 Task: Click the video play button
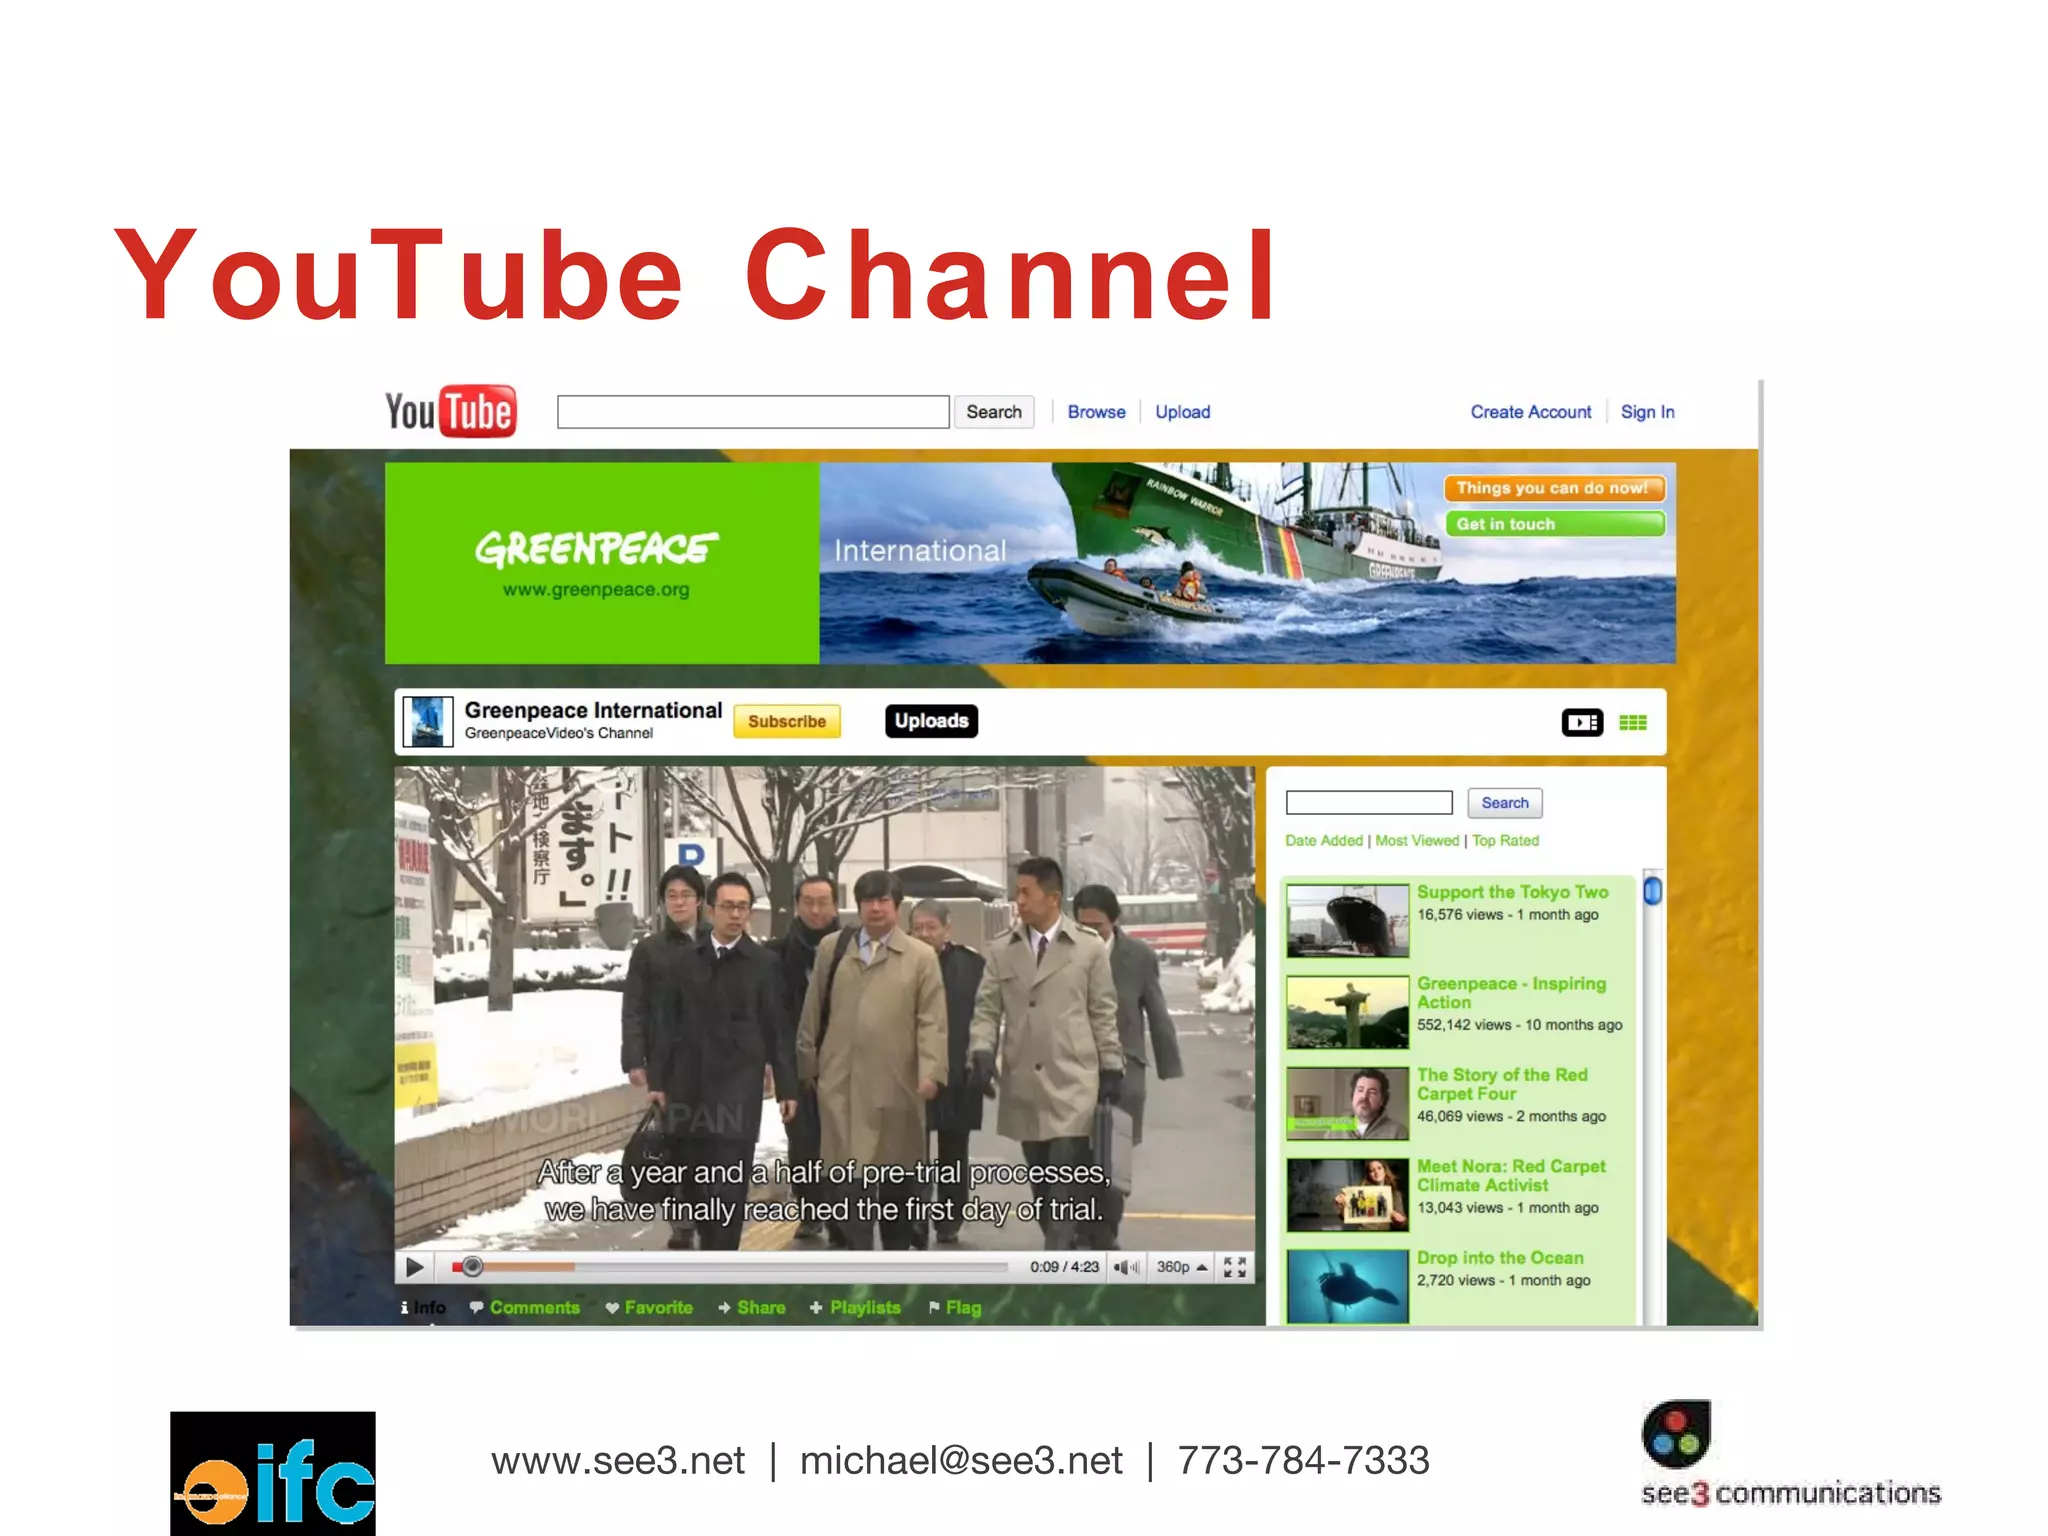[x=414, y=1267]
